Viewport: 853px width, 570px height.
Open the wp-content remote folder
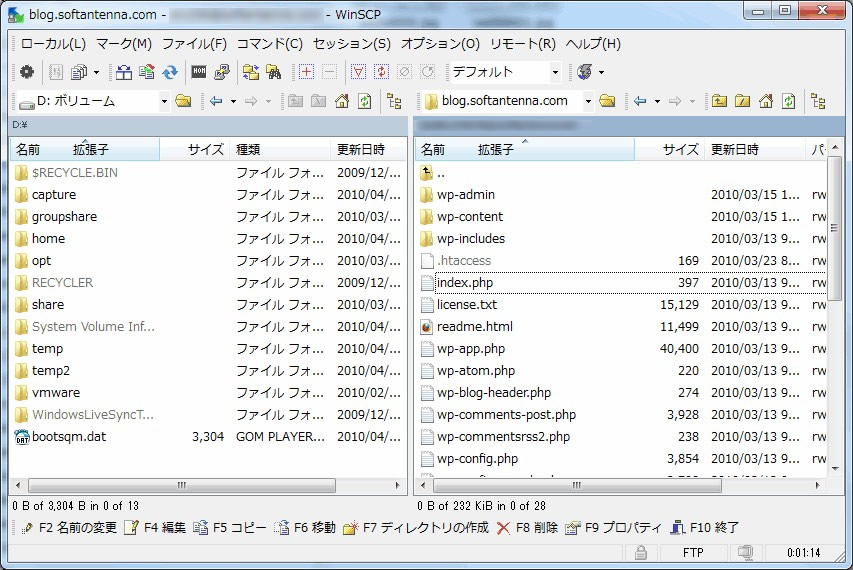coord(469,217)
